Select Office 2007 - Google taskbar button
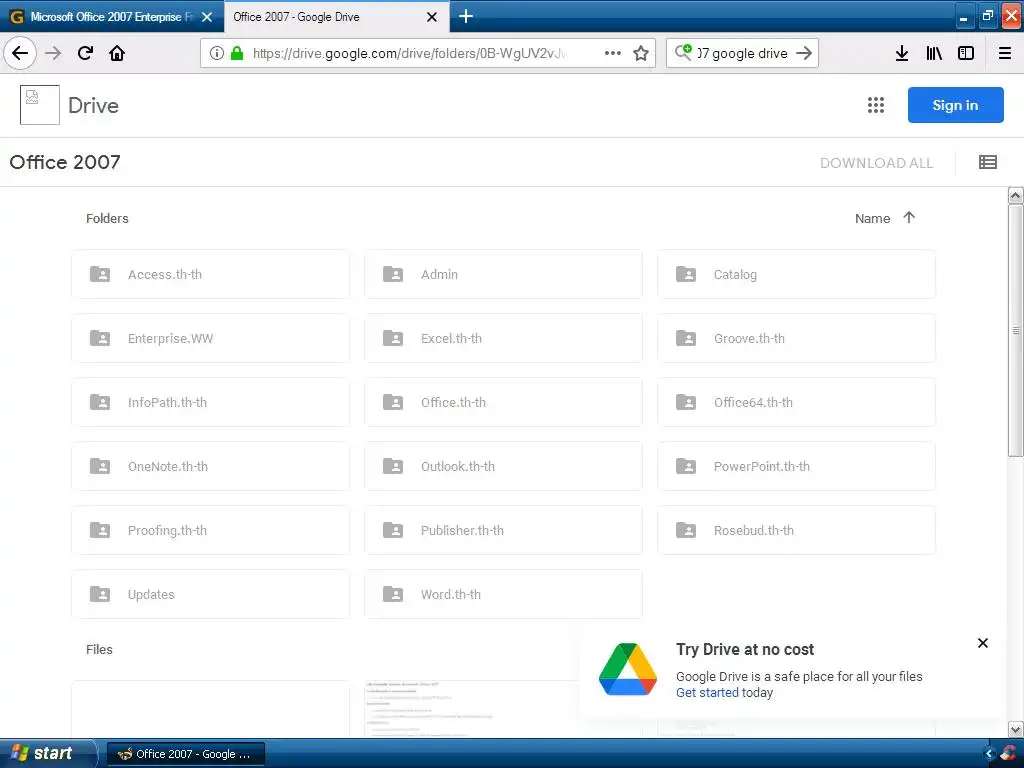The height and width of the screenshot is (768, 1024). click(185, 754)
